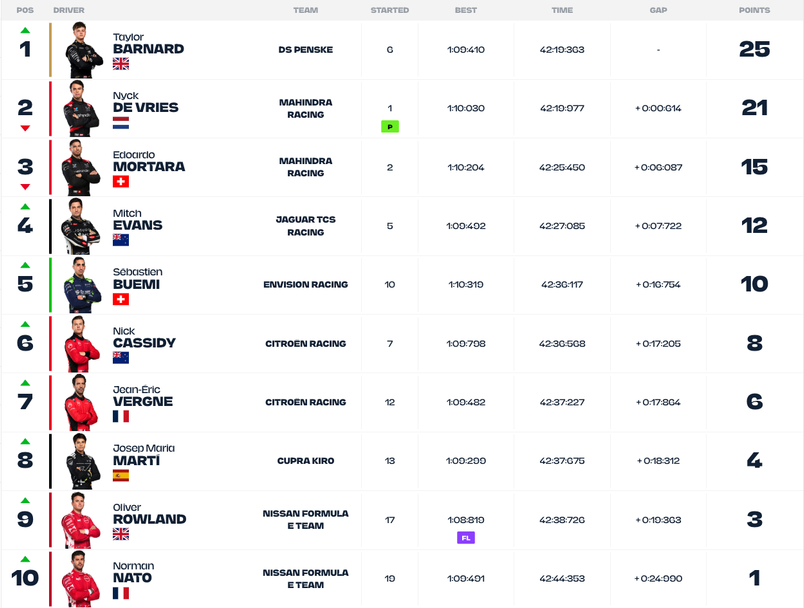Click the French flag under Vergne
This screenshot has width=804, height=608.
click(x=121, y=416)
